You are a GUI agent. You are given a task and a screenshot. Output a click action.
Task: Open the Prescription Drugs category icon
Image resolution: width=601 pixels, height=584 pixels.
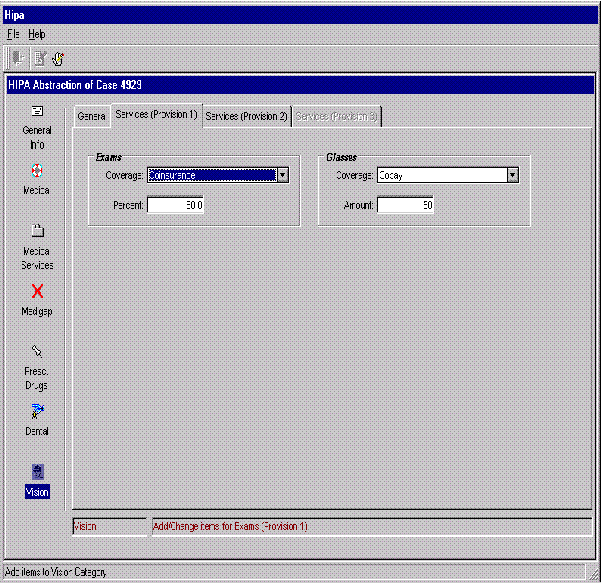(37, 351)
